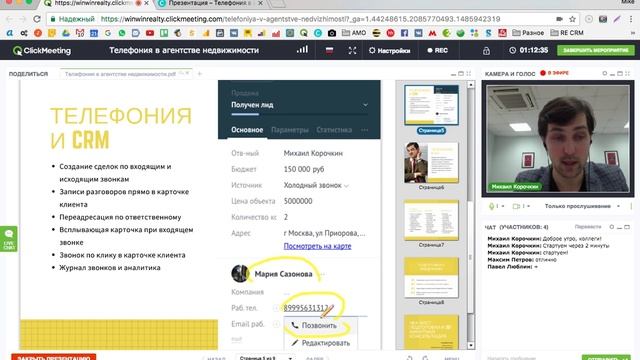Click the 01:12:35 session timer
Image resolution: width=640 pixels, height=360 pixels.
pos(528,50)
